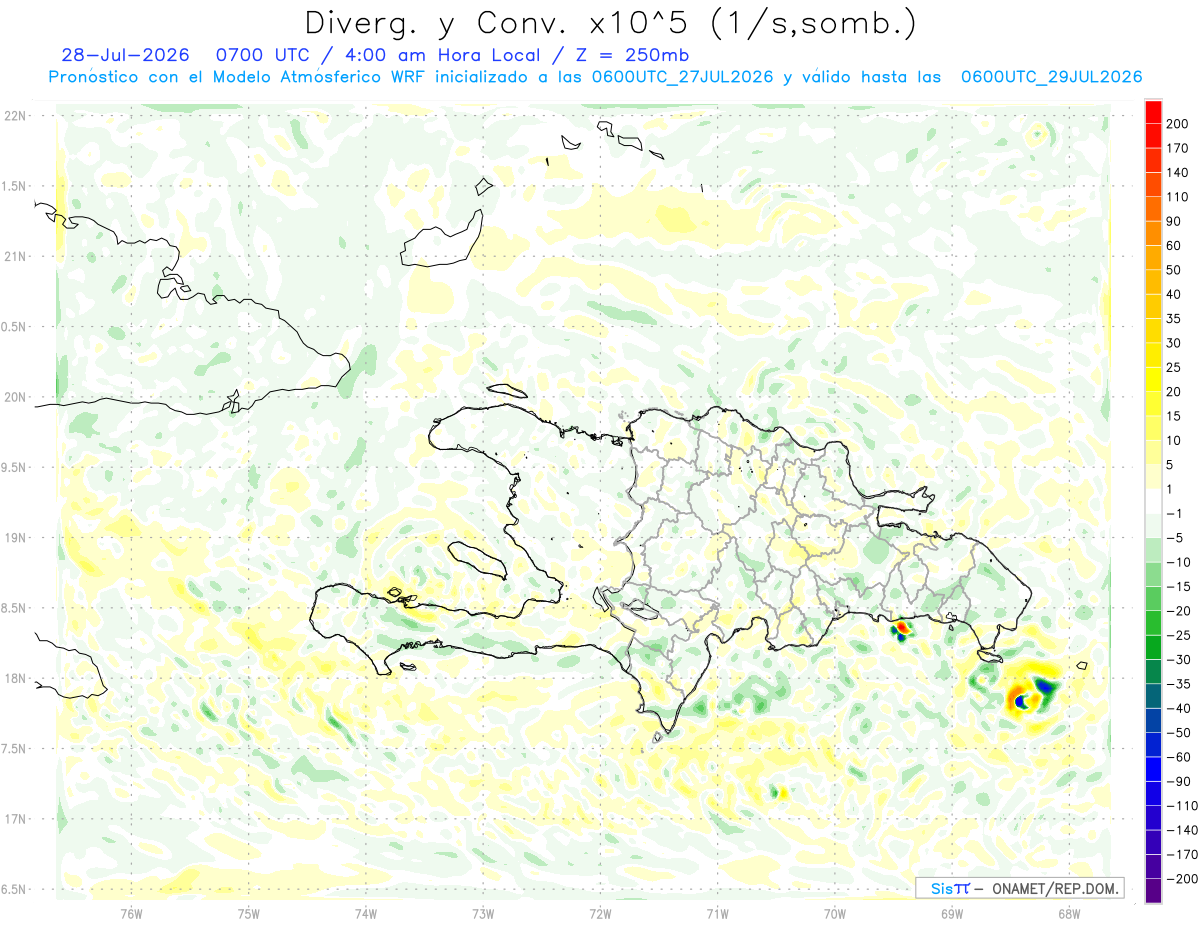Viewport: 1200px width, 927px height.
Task: Click the "17N" latitude label
Action: (16, 819)
